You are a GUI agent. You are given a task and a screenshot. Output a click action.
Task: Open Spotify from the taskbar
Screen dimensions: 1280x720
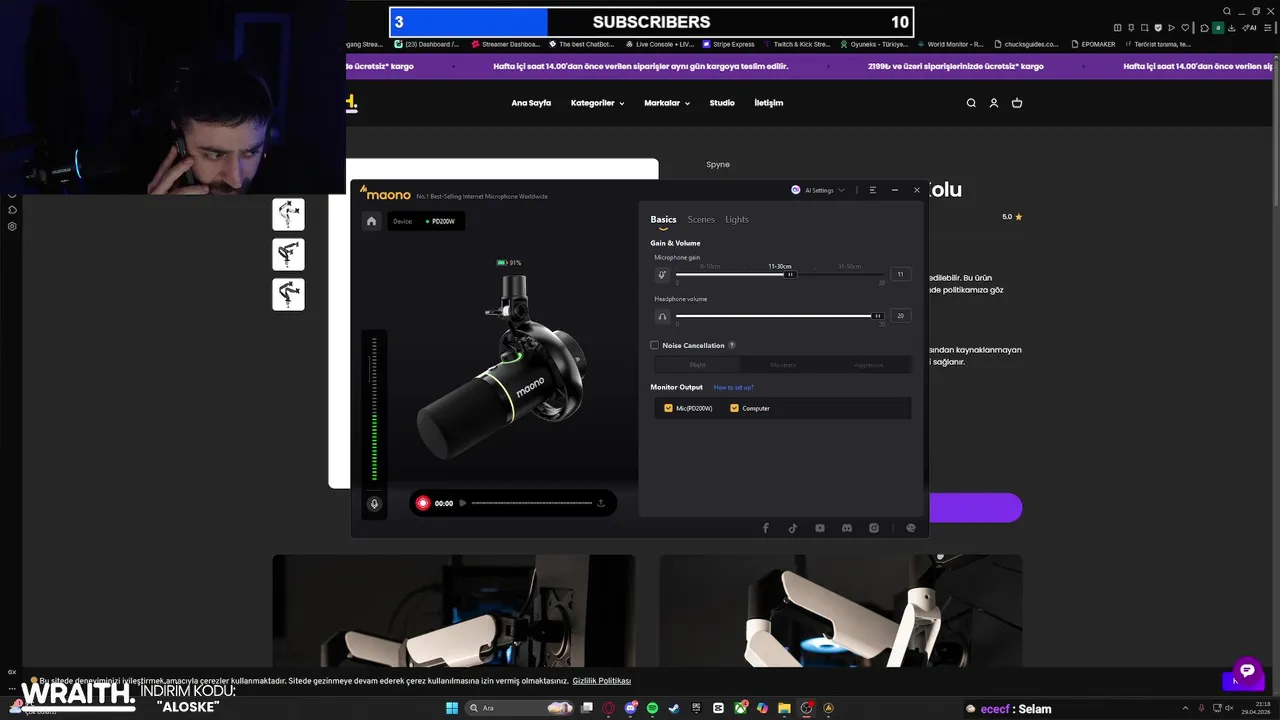(x=652, y=708)
